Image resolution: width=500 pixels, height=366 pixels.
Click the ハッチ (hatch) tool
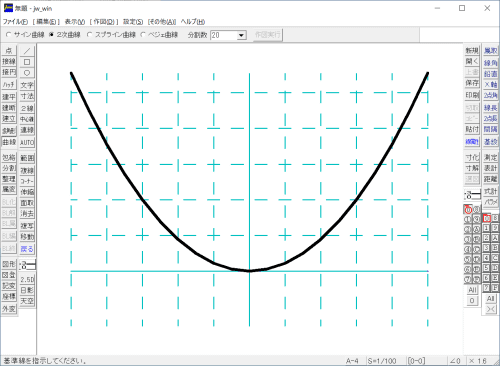[9, 85]
